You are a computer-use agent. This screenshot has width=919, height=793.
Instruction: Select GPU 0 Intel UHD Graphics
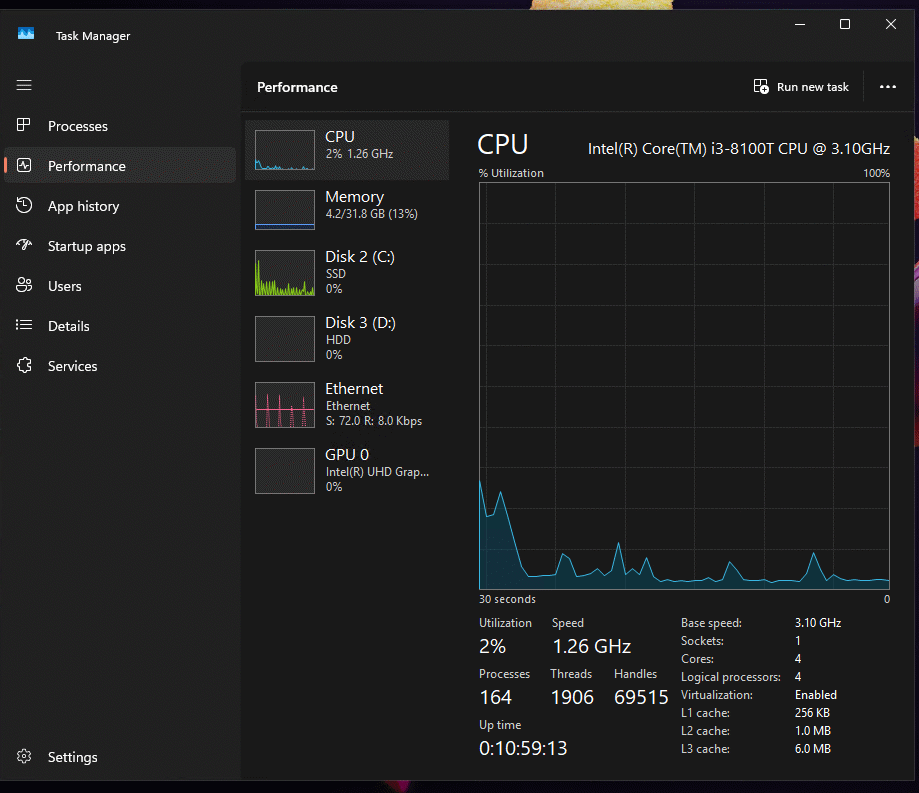click(346, 469)
